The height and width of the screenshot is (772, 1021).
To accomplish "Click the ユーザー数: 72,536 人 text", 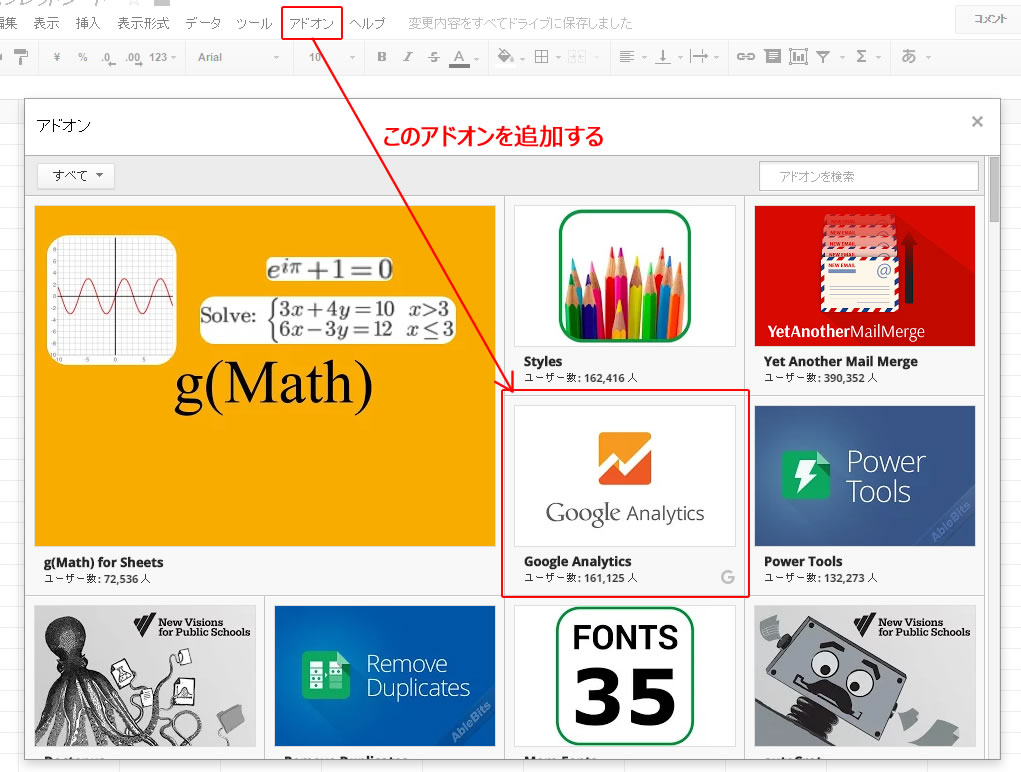I will click(97, 579).
